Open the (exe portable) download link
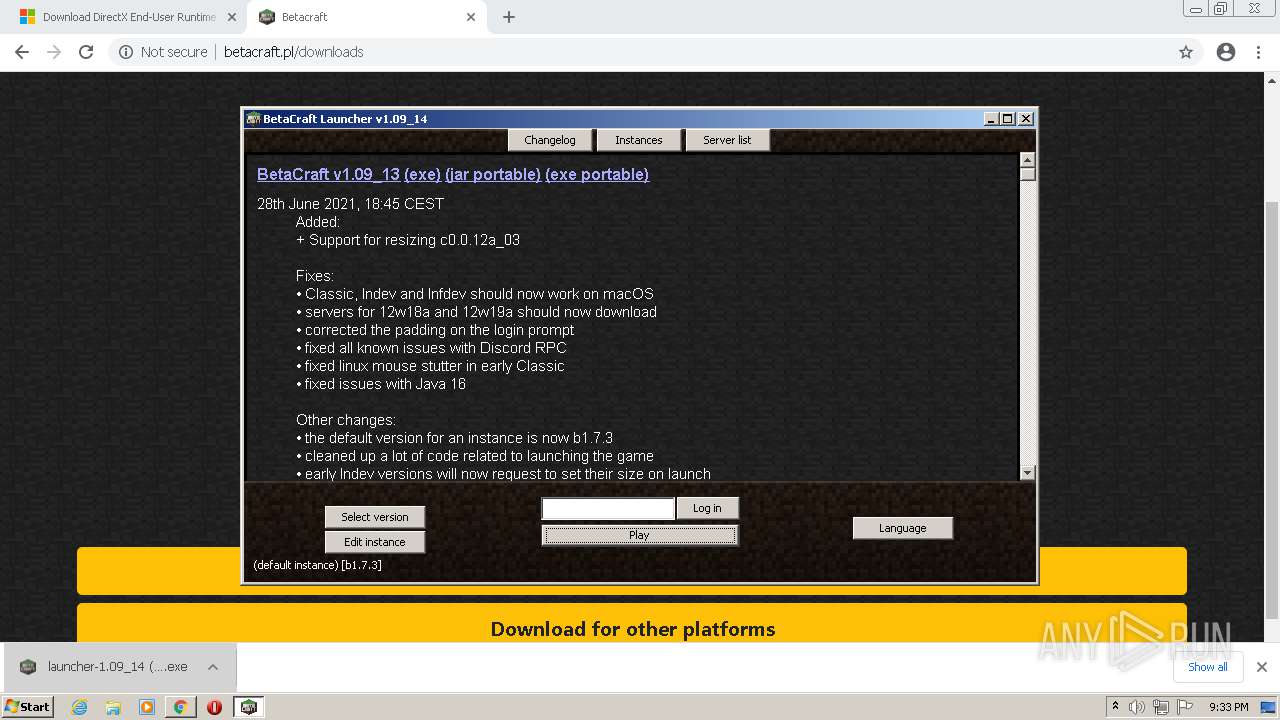Viewport: 1280px width, 720px height. coord(597,174)
